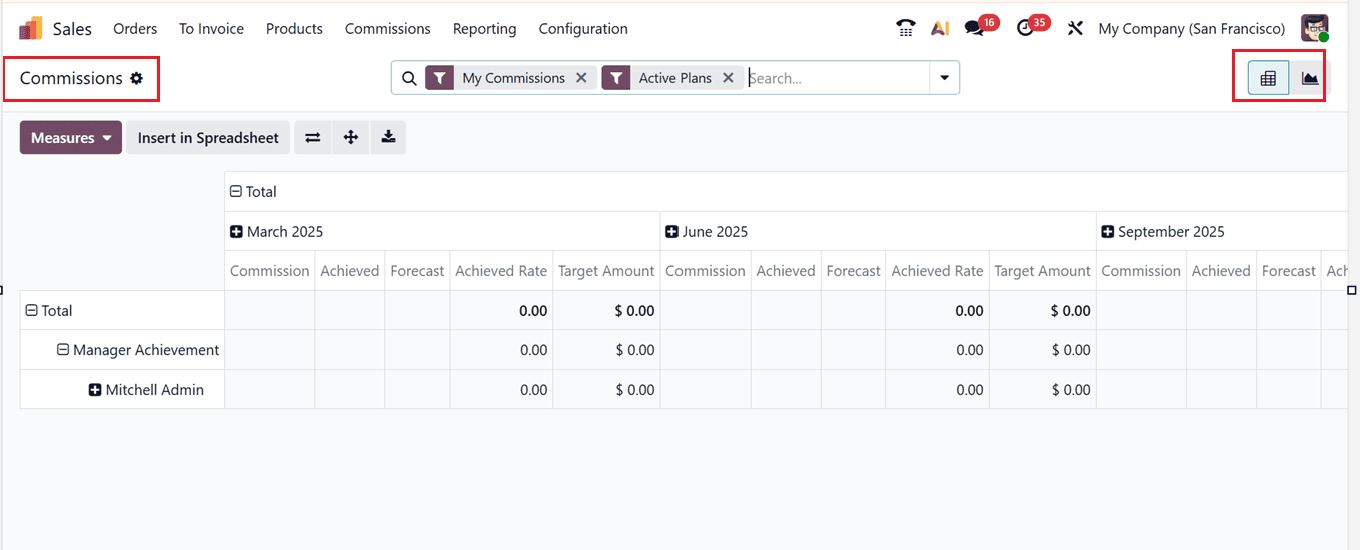Open the chat messages icon
The width and height of the screenshot is (1360, 550).
(974, 28)
